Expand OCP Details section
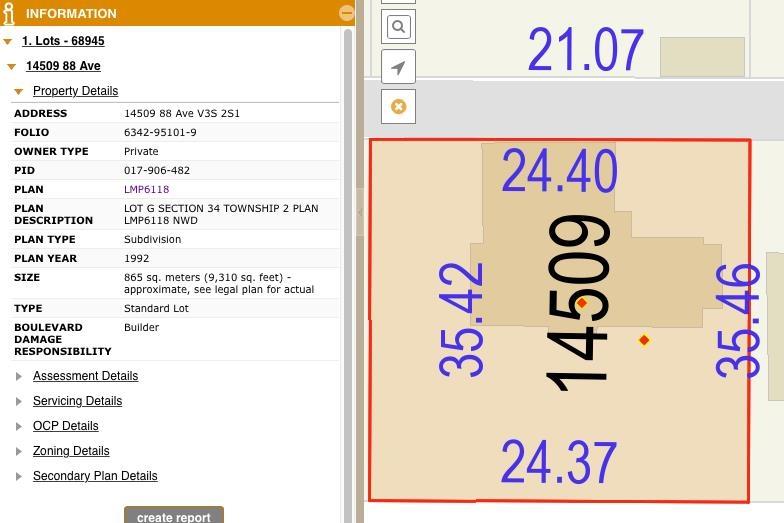Viewport: 784px width, 523px height. [65, 426]
